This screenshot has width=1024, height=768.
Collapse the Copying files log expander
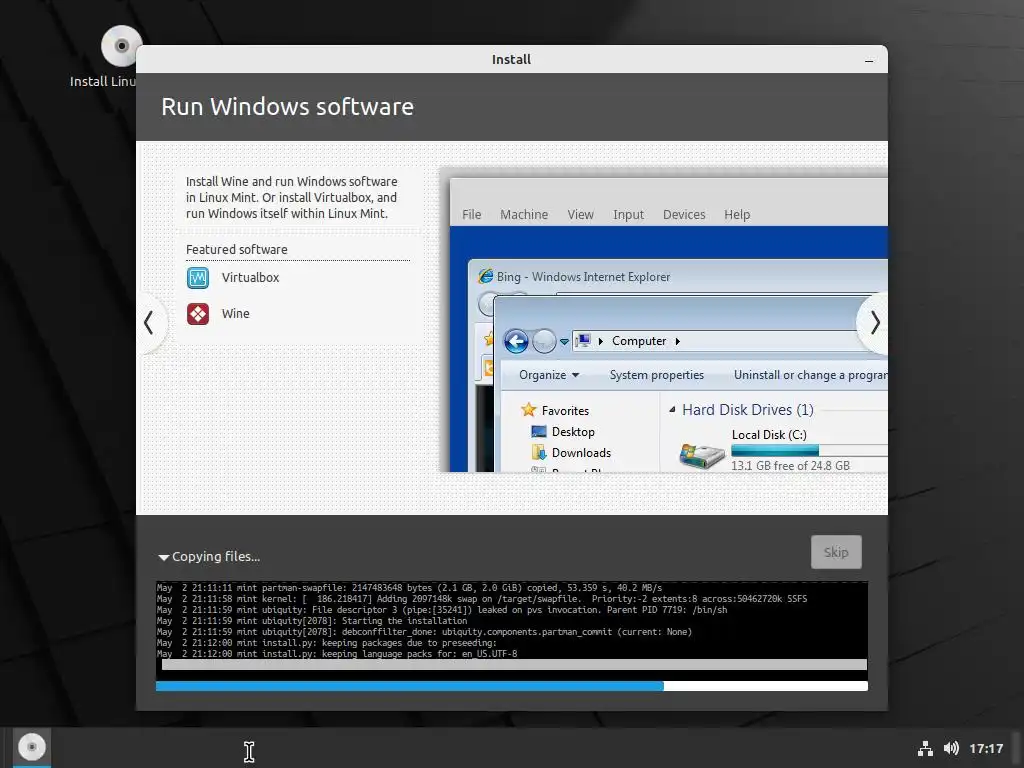pos(163,557)
